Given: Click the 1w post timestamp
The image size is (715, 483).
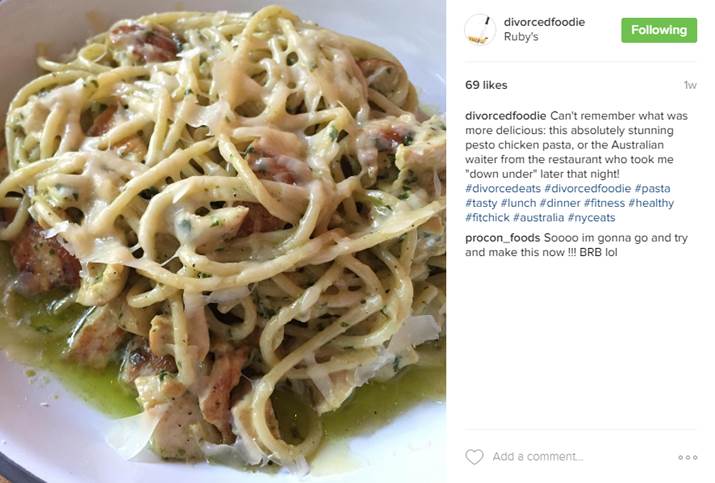Looking at the screenshot, I should (x=690, y=85).
